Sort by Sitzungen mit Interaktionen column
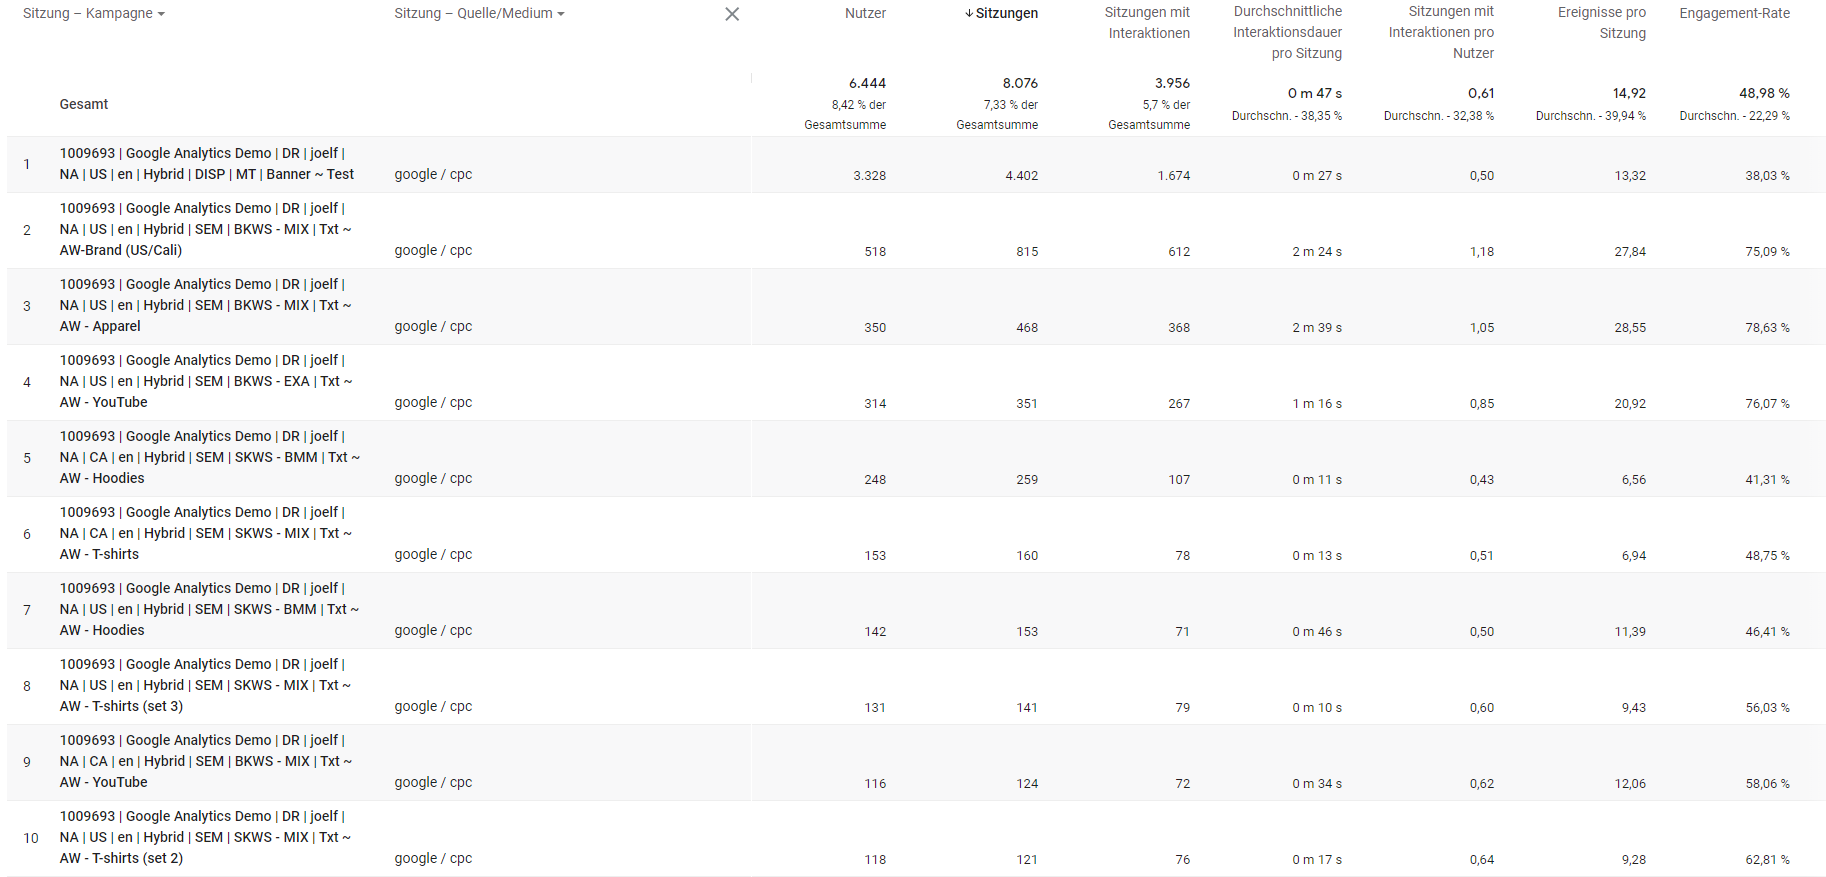Screen dimensions: 1826x877 1148,23
